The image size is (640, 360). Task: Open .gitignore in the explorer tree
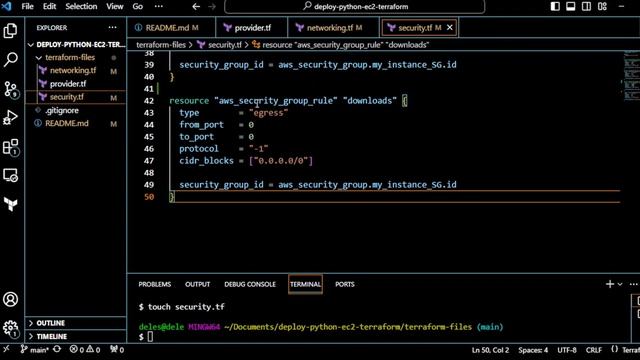(76, 110)
